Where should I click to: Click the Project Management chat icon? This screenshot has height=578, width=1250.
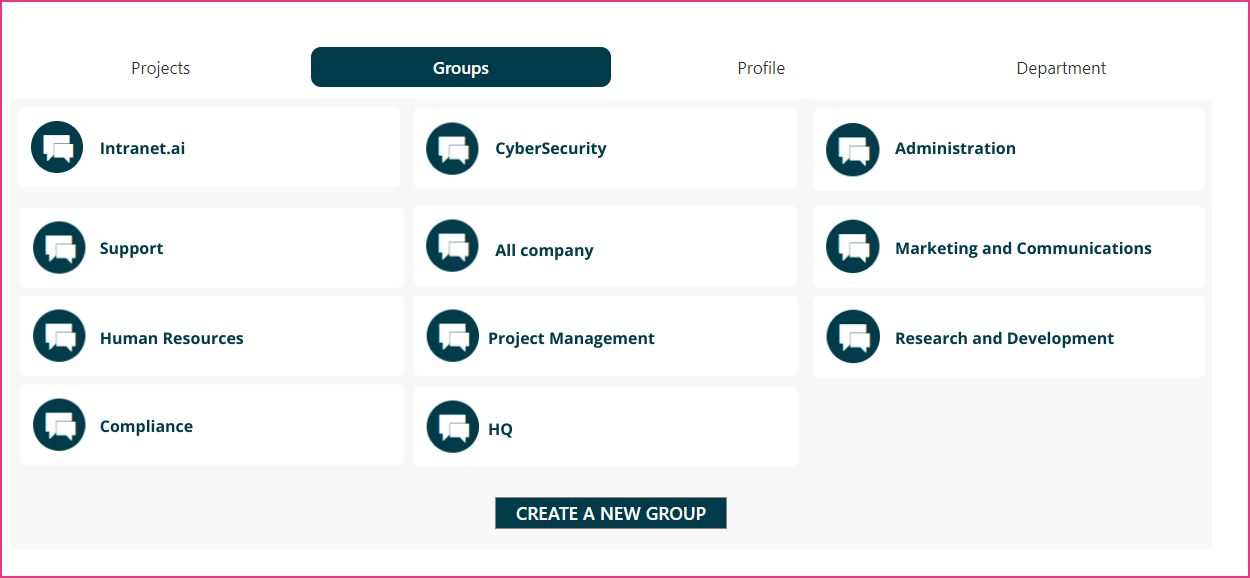tap(452, 335)
